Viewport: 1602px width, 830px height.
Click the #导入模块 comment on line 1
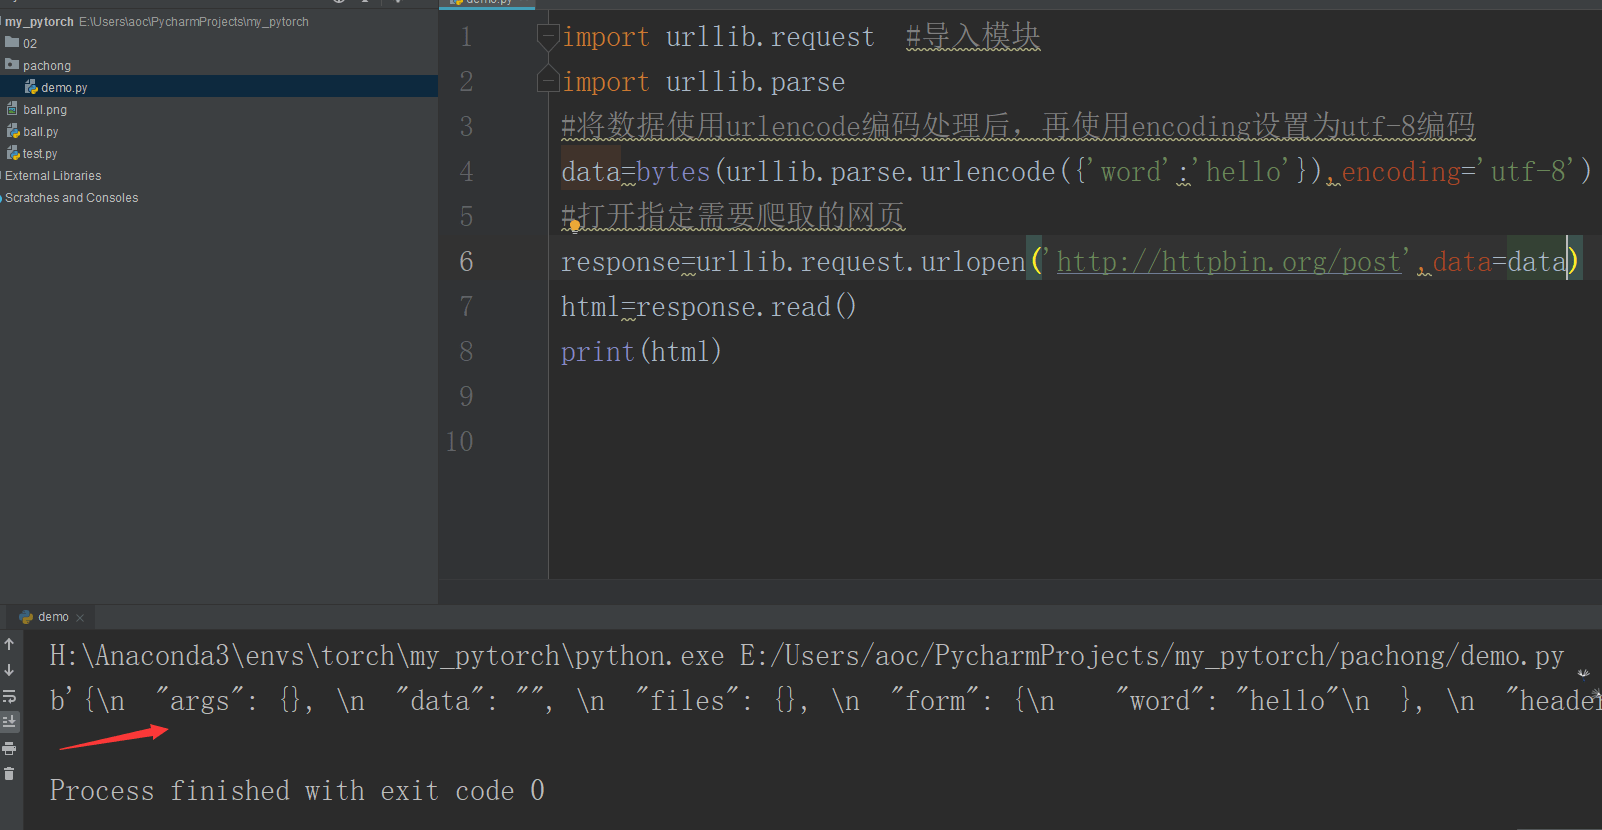click(x=973, y=37)
